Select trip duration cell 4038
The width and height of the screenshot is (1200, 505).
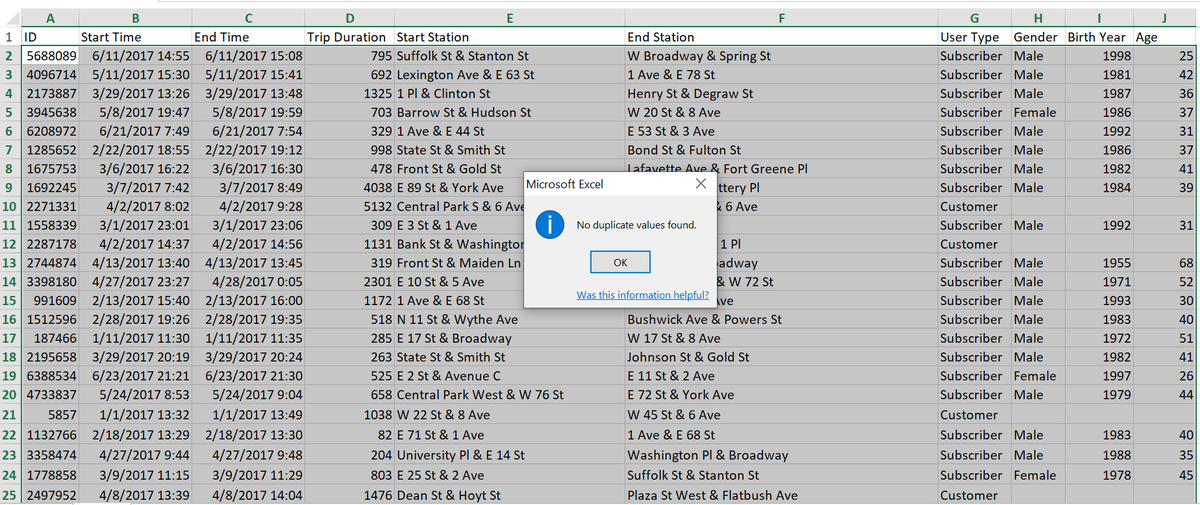[349, 188]
